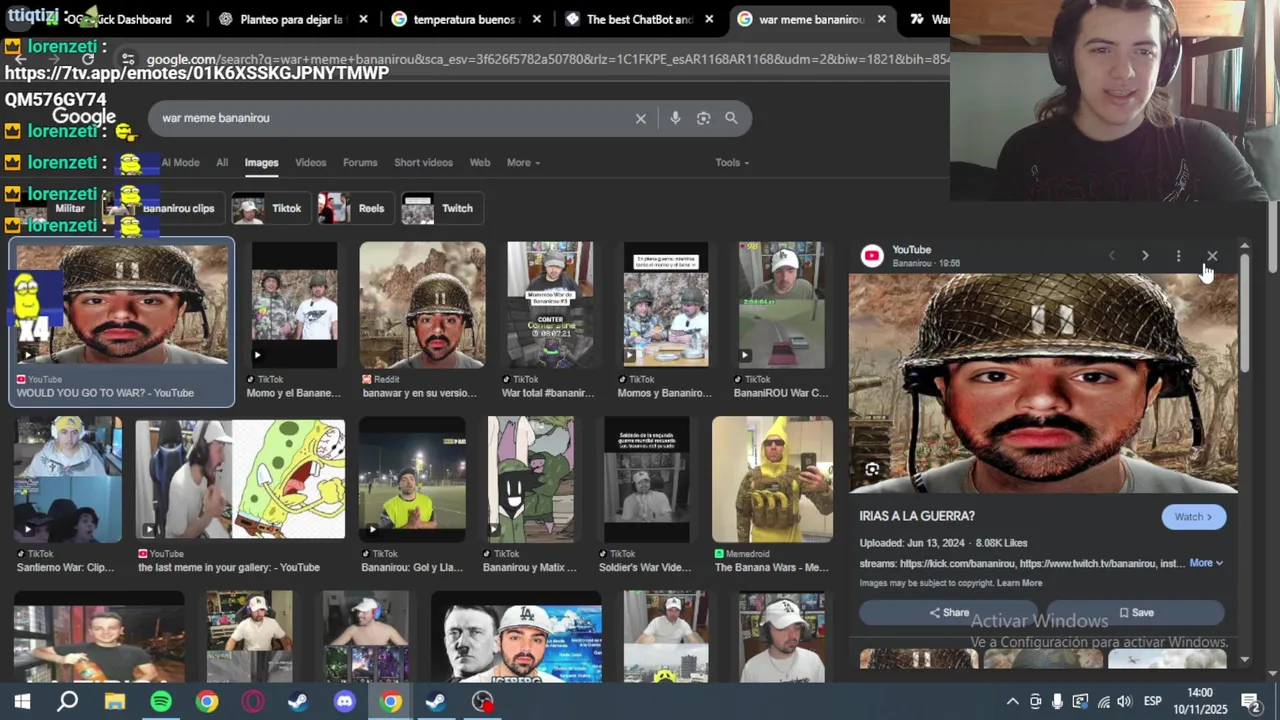
Task: Click the Lens icon on the preview image
Action: 872,469
